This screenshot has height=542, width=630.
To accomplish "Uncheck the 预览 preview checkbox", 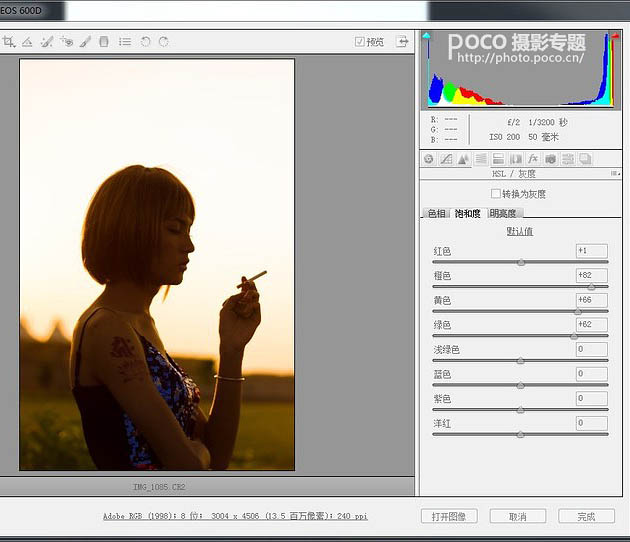I will [360, 42].
